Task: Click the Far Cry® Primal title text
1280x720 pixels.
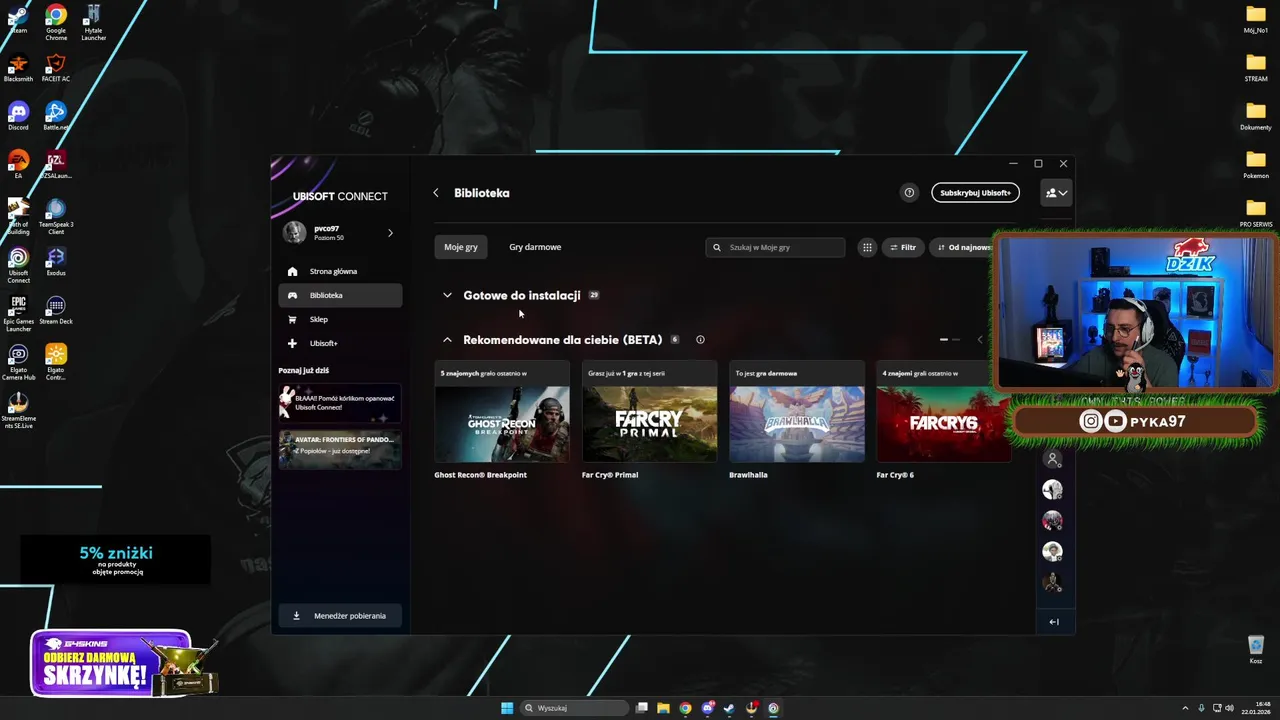Action: coord(610,475)
